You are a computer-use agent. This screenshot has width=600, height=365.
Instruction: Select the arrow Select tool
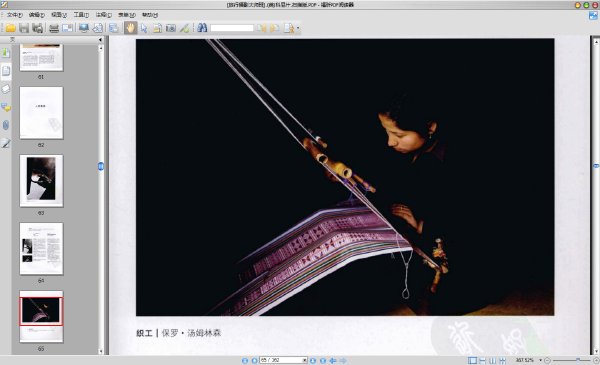click(x=144, y=28)
